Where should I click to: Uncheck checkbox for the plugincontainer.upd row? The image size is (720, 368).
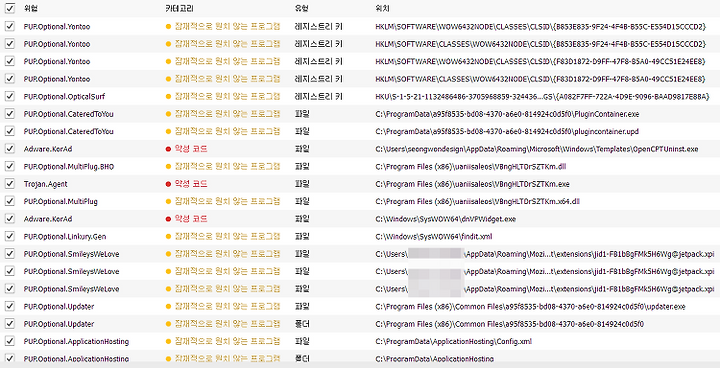click(x=10, y=131)
